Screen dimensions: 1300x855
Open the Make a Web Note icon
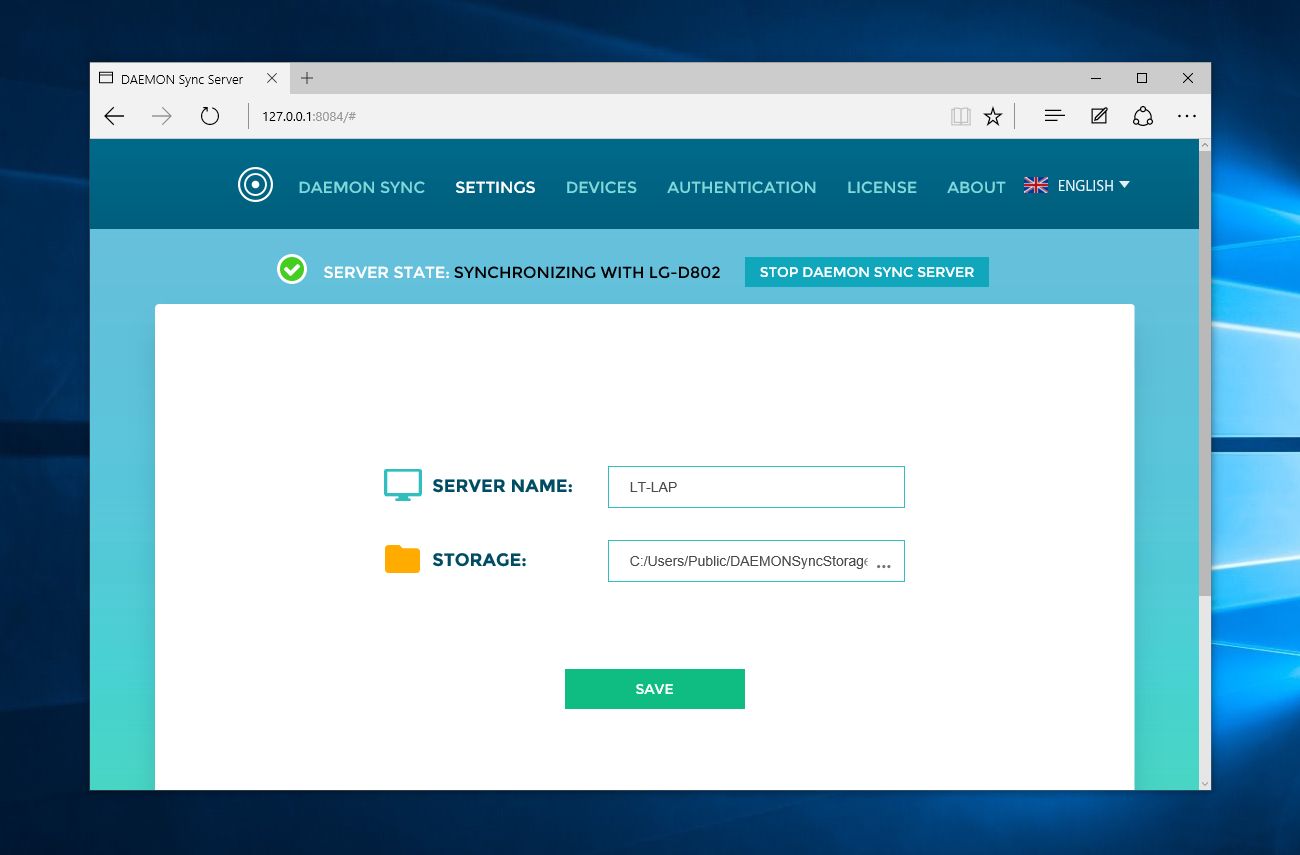click(x=1099, y=116)
